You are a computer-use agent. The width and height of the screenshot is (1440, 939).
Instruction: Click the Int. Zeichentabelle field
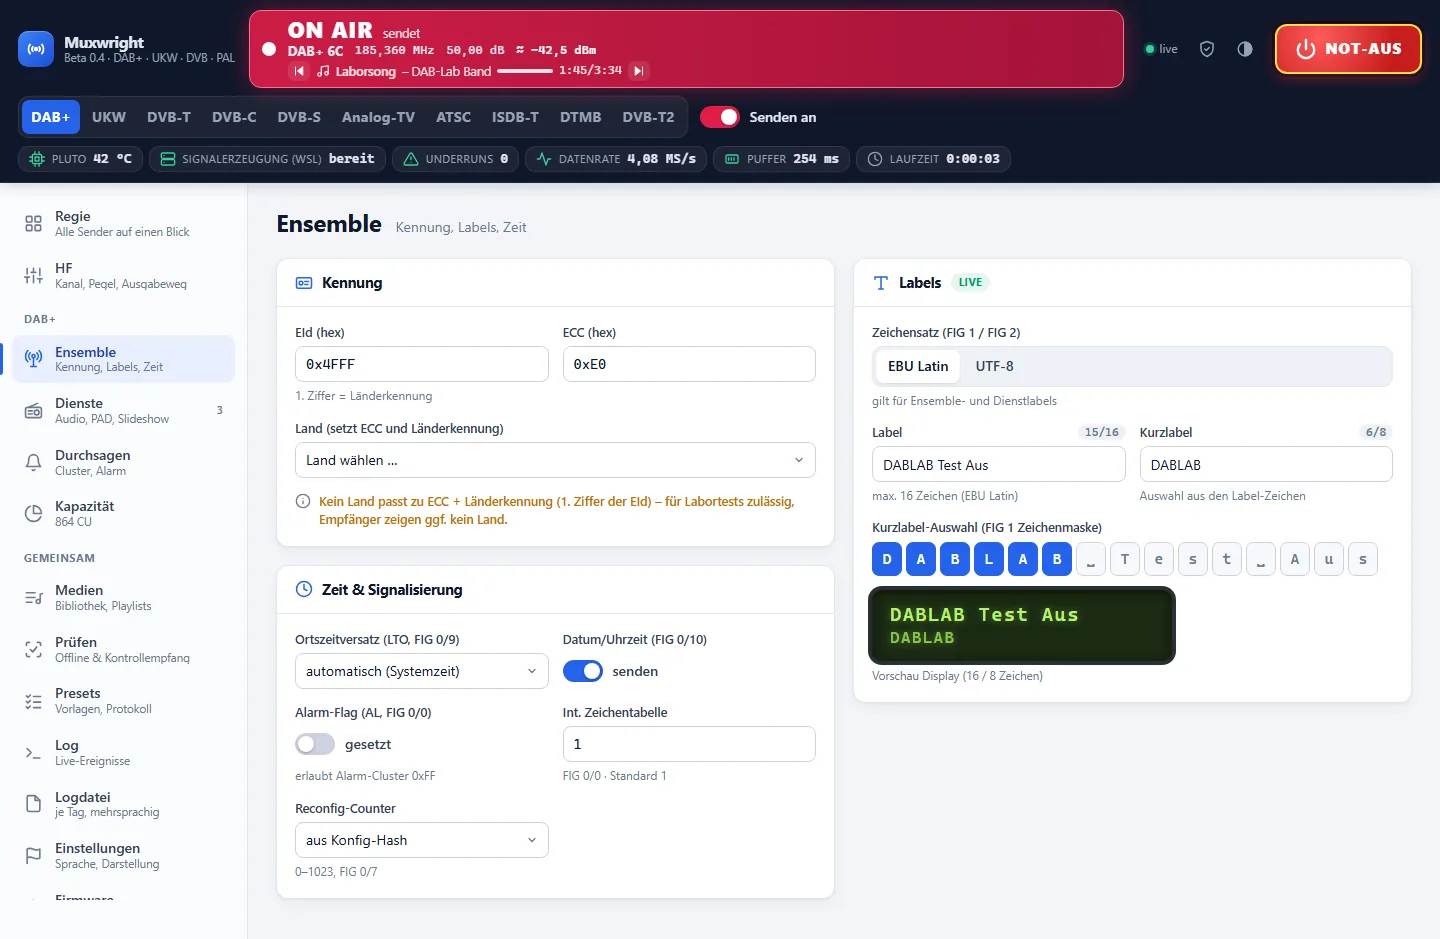point(689,744)
